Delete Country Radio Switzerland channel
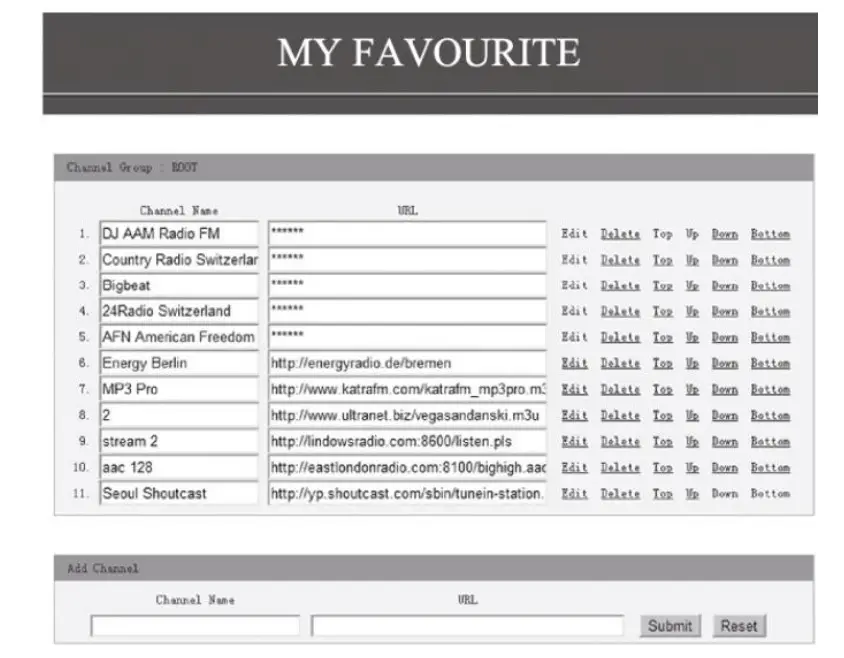 point(620,260)
